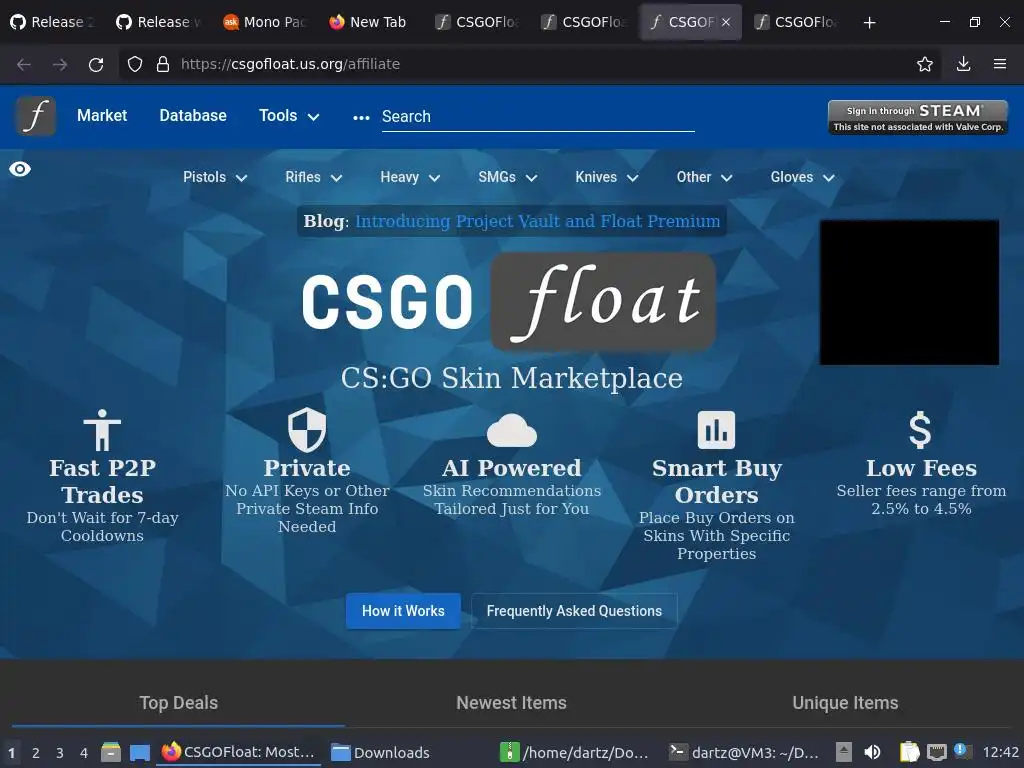Expand the Heavy category dropdown
Viewport: 1024px width, 768px height.
[x=410, y=177]
